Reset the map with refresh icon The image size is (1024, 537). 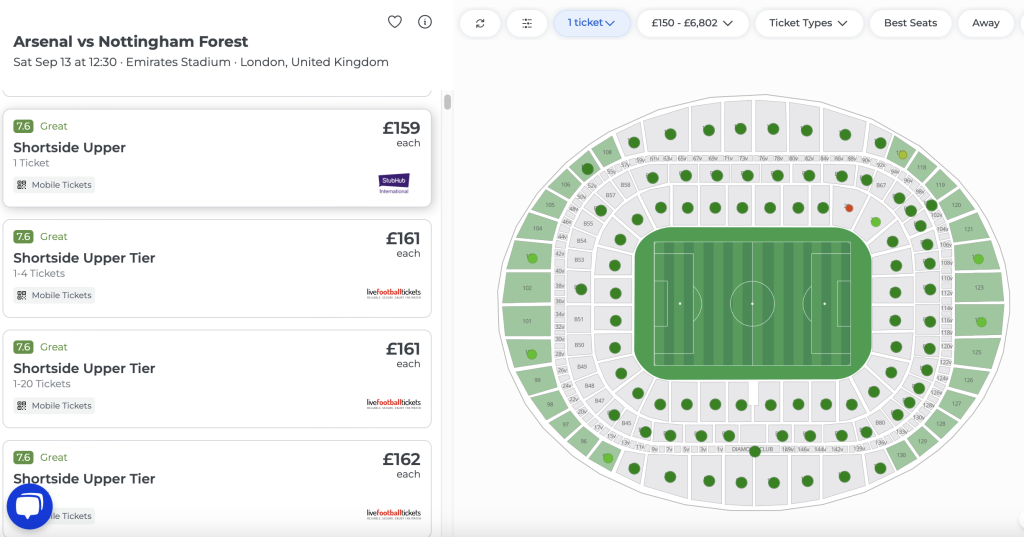pyautogui.click(x=480, y=23)
